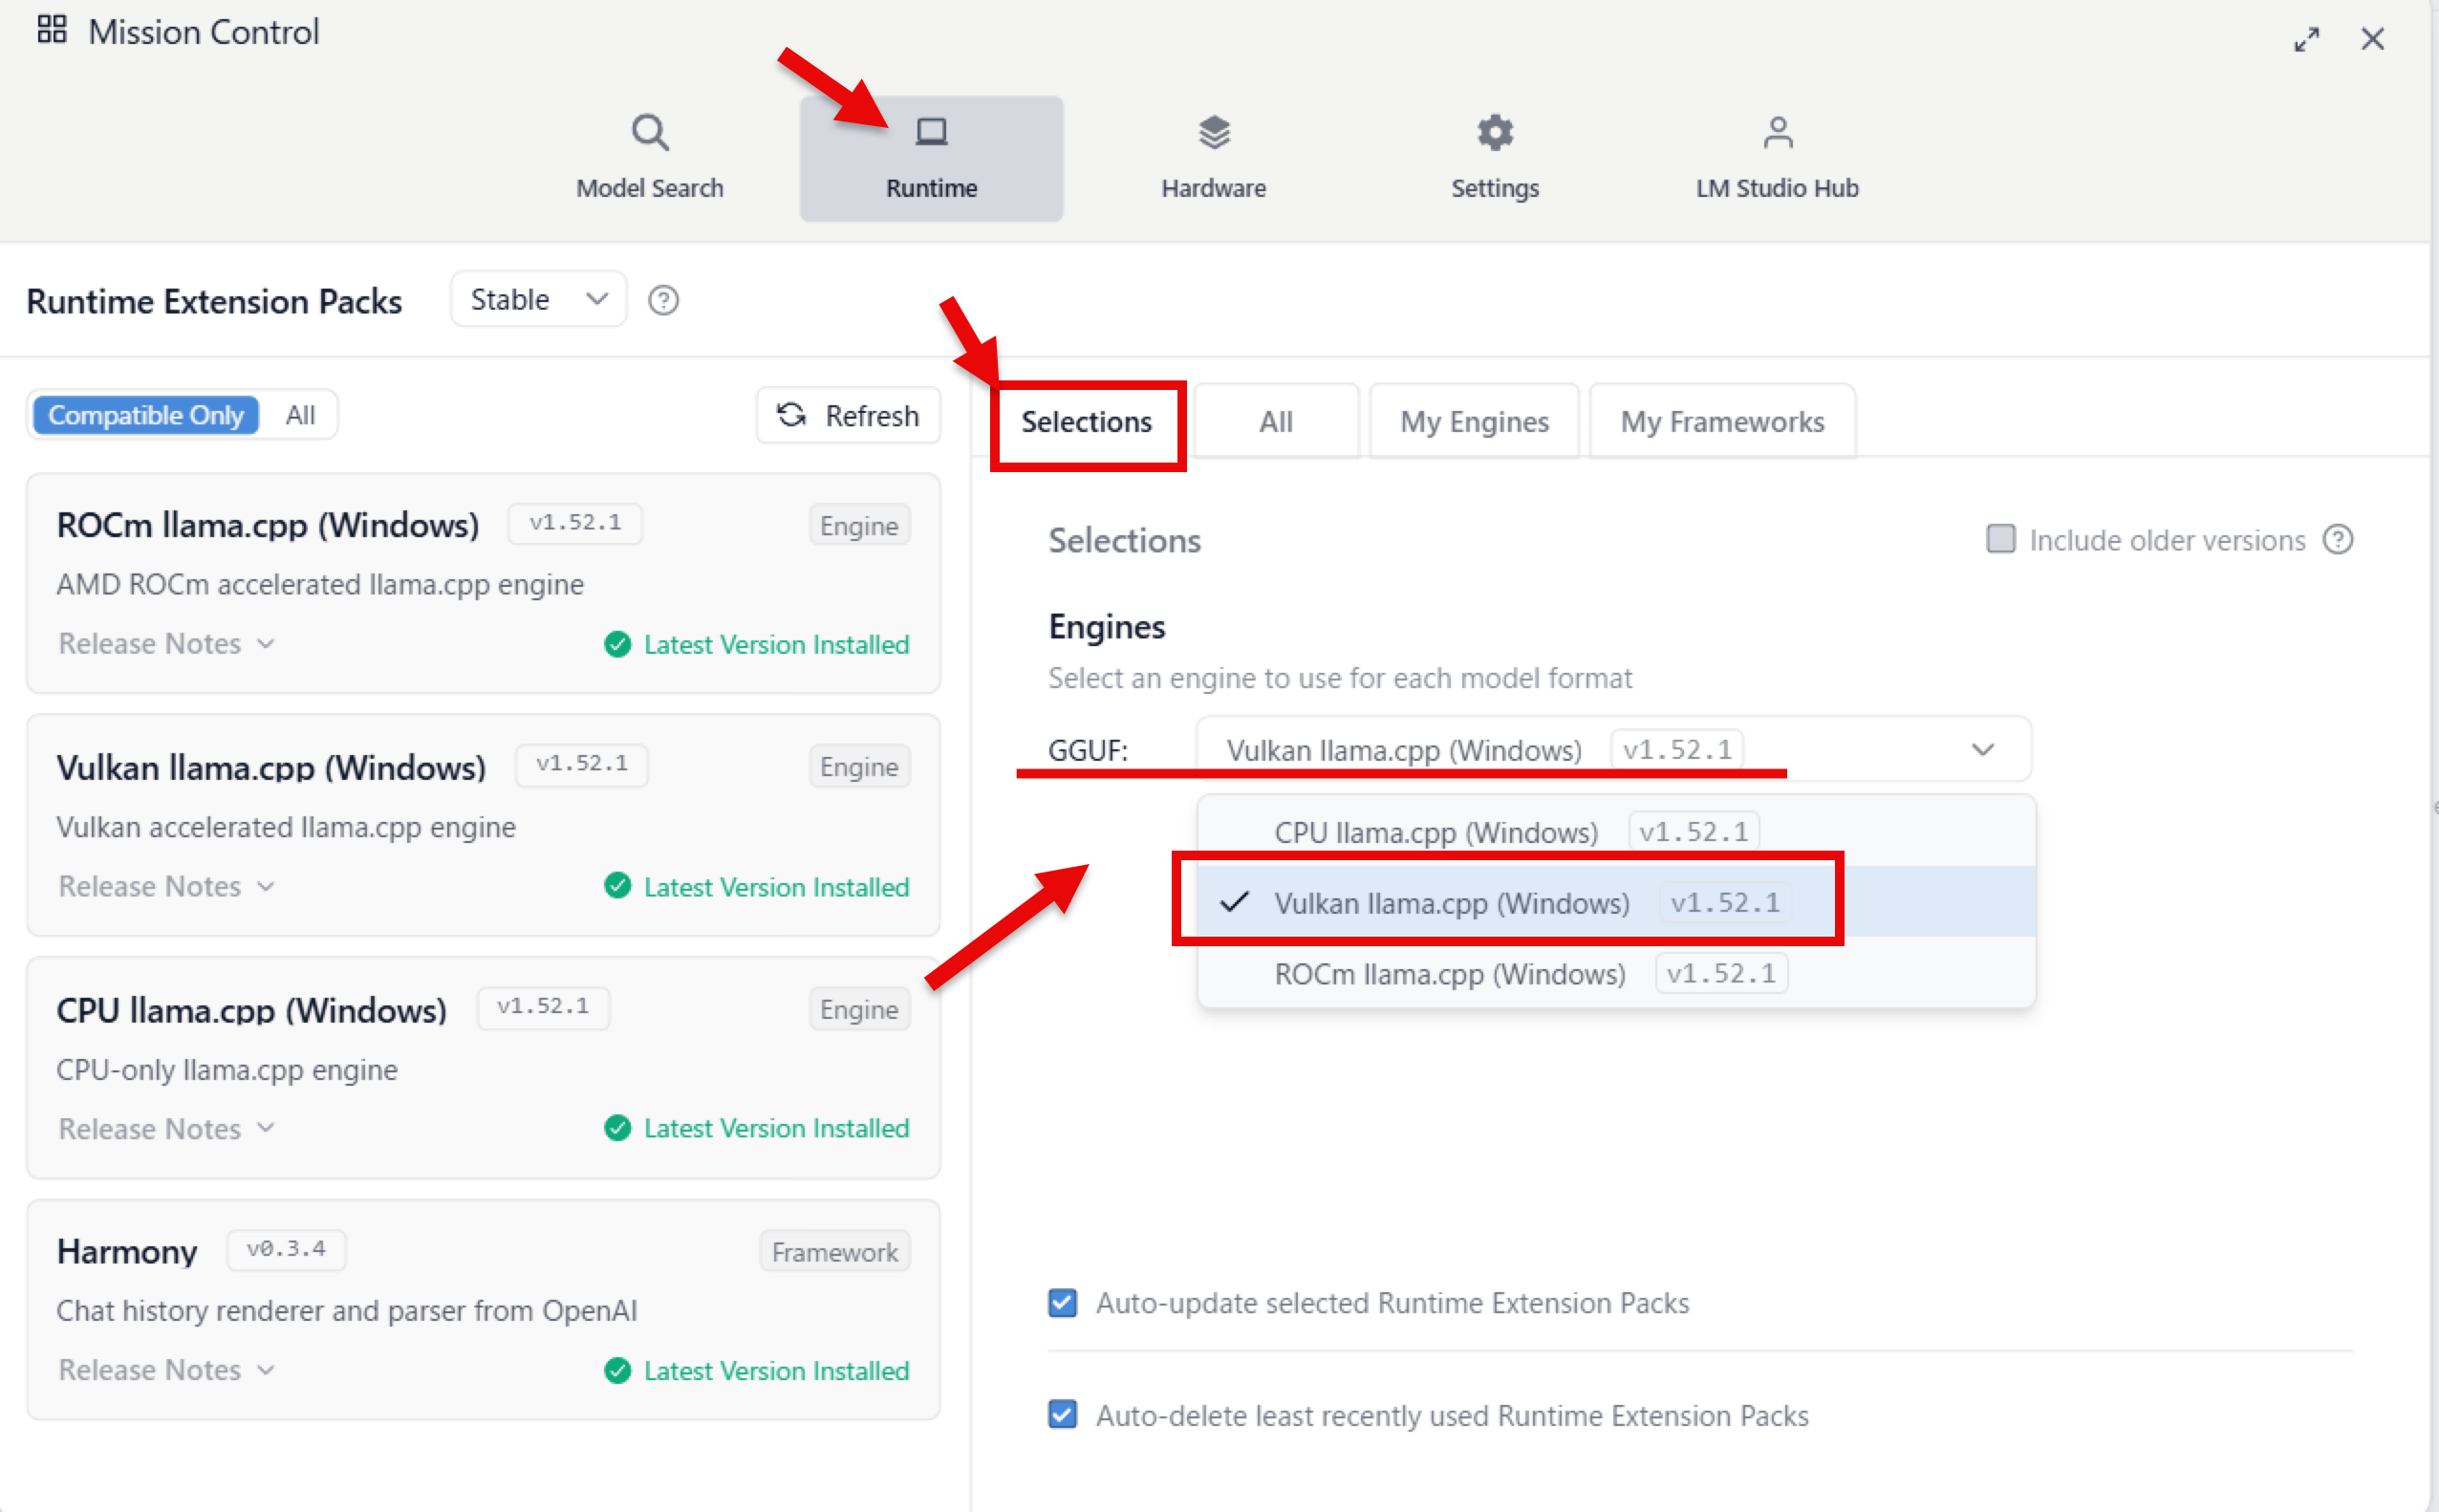Click the Refresh button
The image size is (2439, 1512).
point(848,416)
